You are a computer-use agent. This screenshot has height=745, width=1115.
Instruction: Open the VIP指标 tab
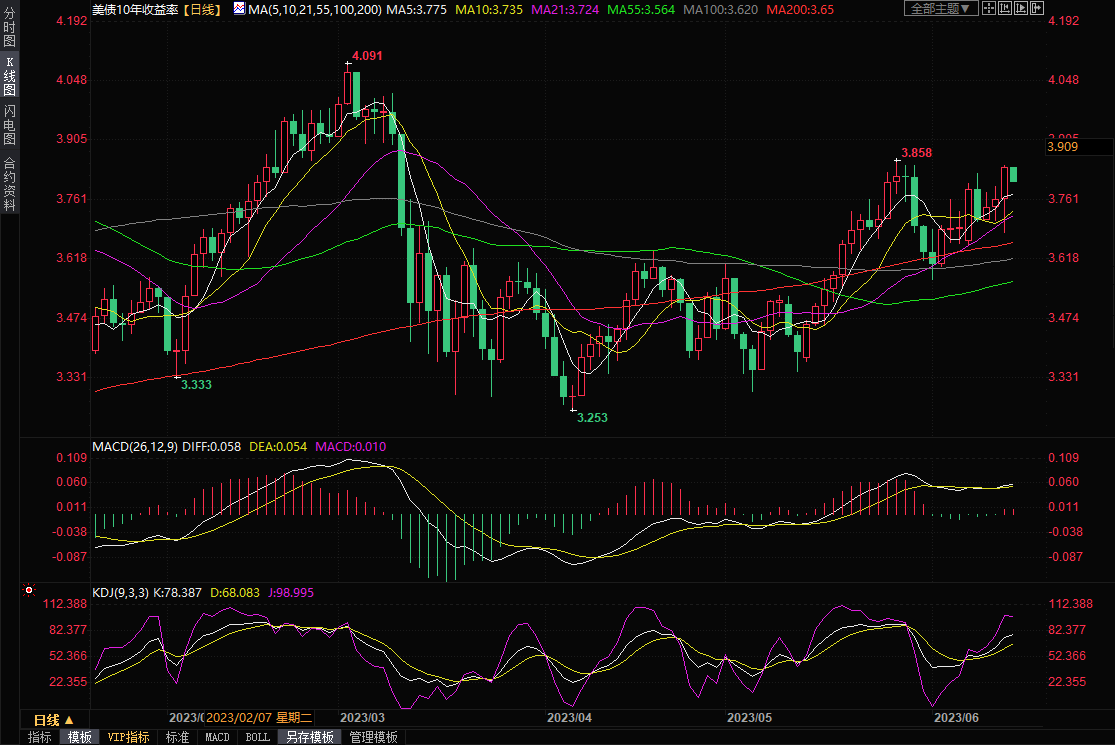click(129, 737)
